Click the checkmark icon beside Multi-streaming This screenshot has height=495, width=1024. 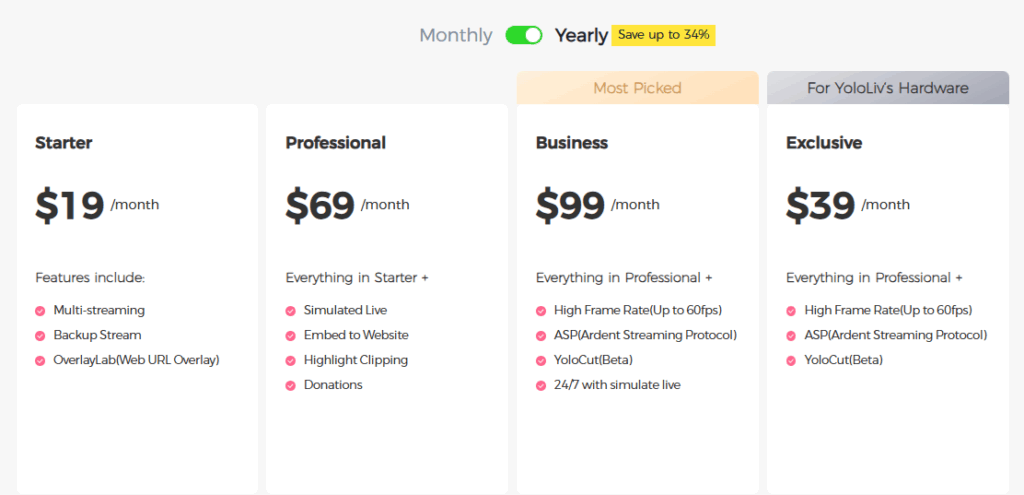pos(40,311)
